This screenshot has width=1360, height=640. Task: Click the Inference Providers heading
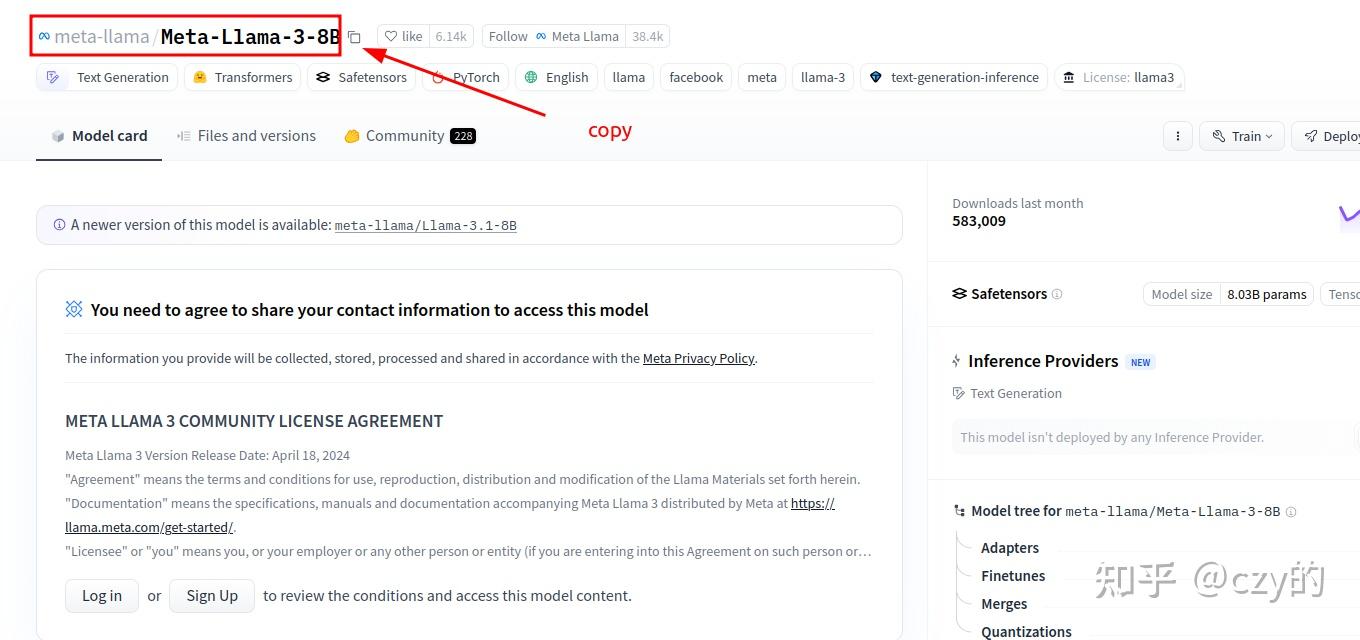click(x=1043, y=361)
